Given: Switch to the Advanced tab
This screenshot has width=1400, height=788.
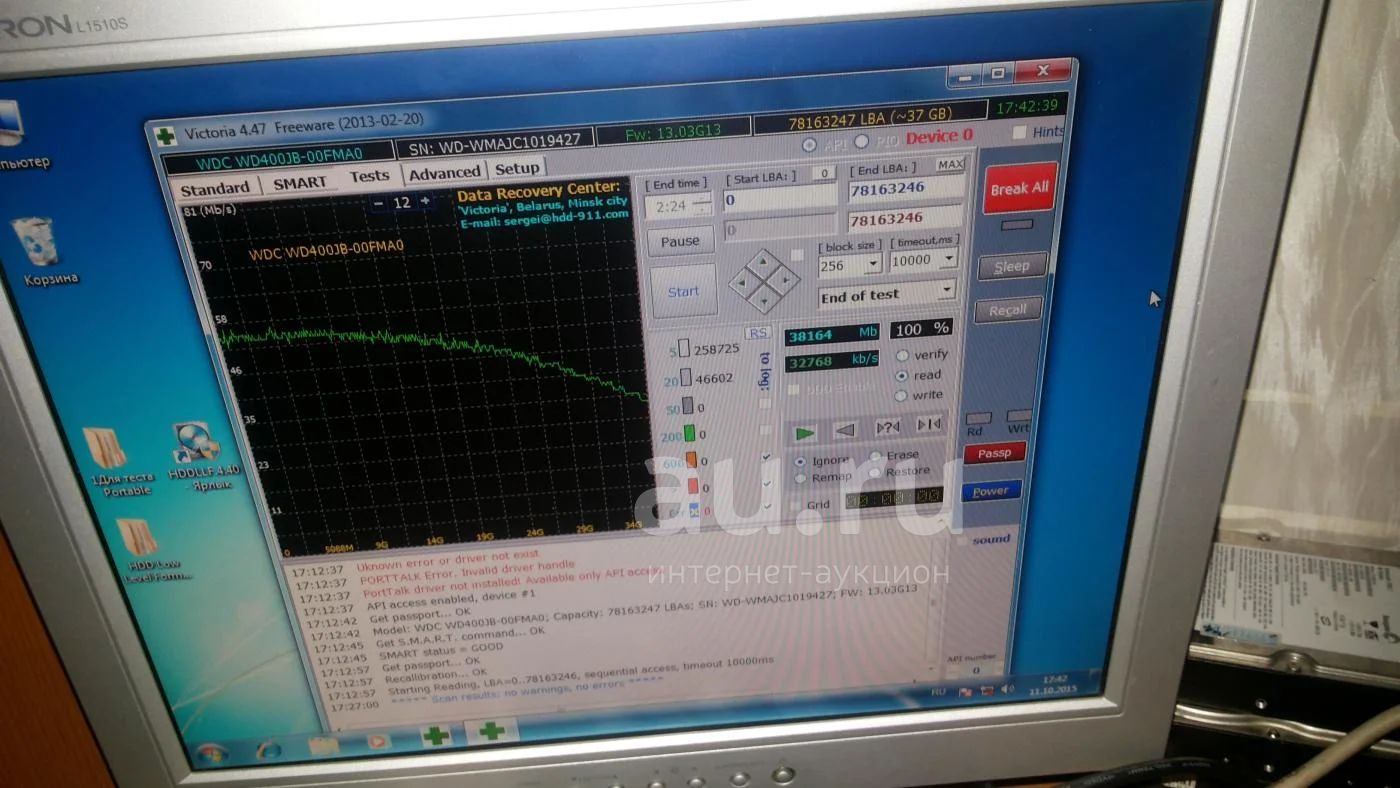Looking at the screenshot, I should click(445, 173).
